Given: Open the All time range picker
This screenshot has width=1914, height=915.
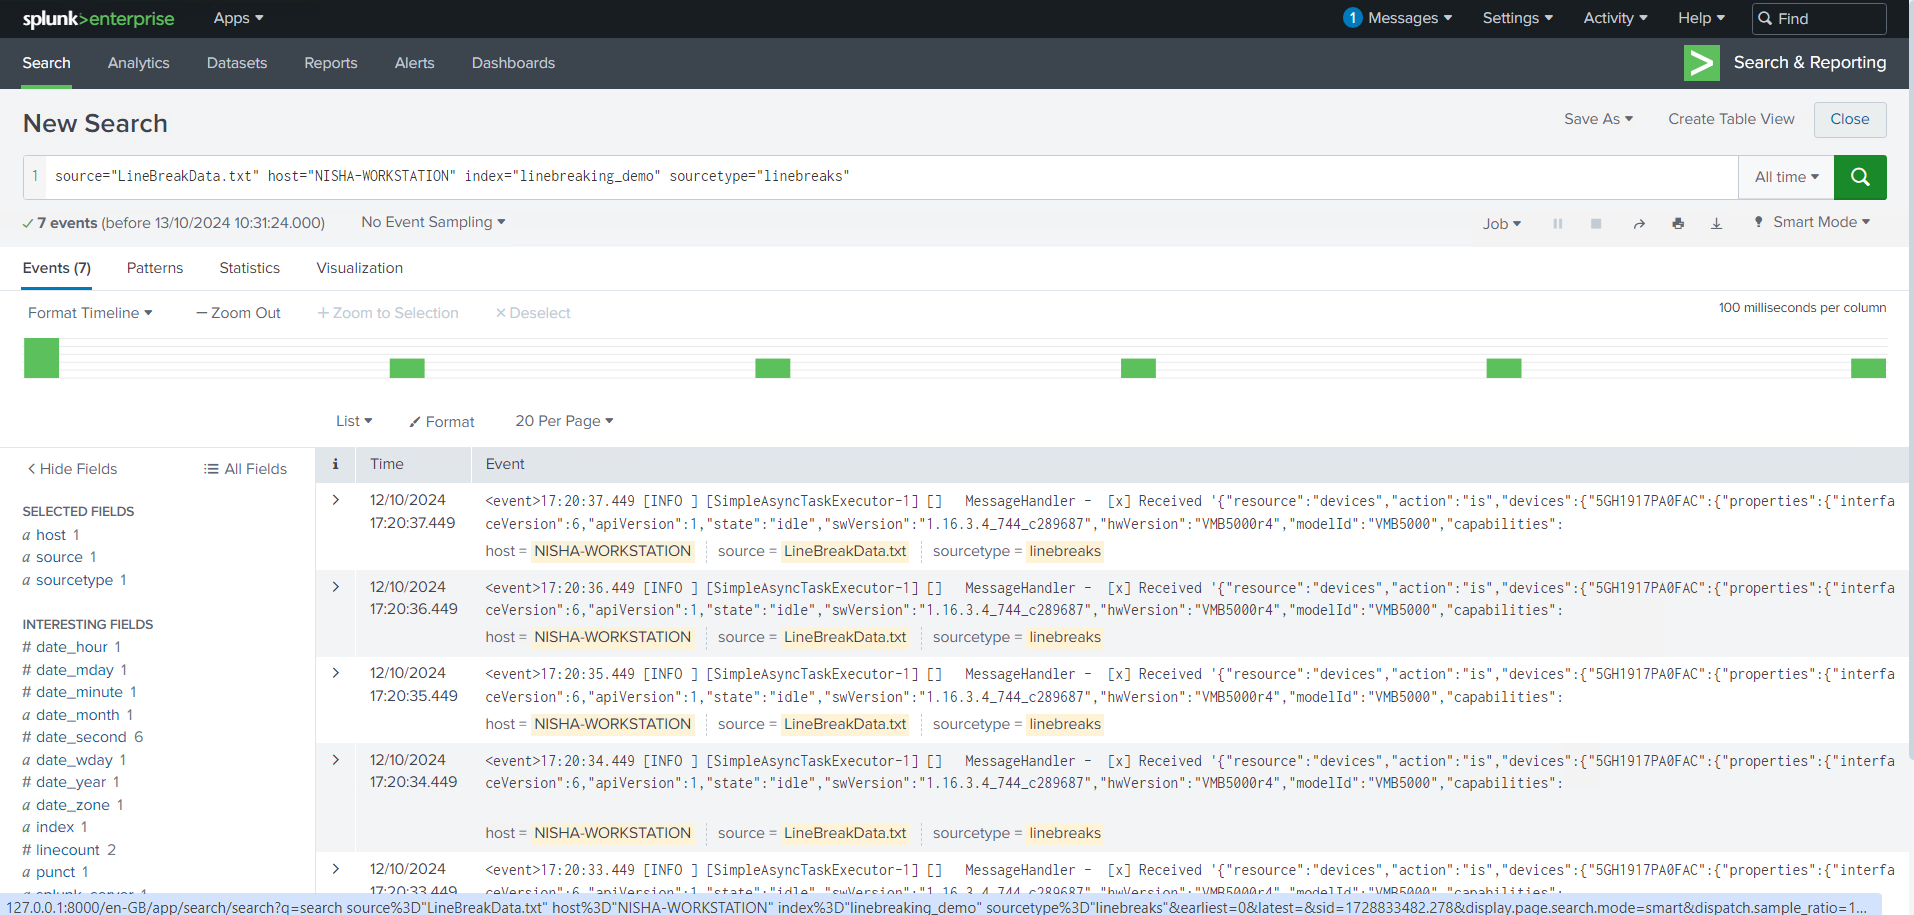Looking at the screenshot, I should [1786, 177].
